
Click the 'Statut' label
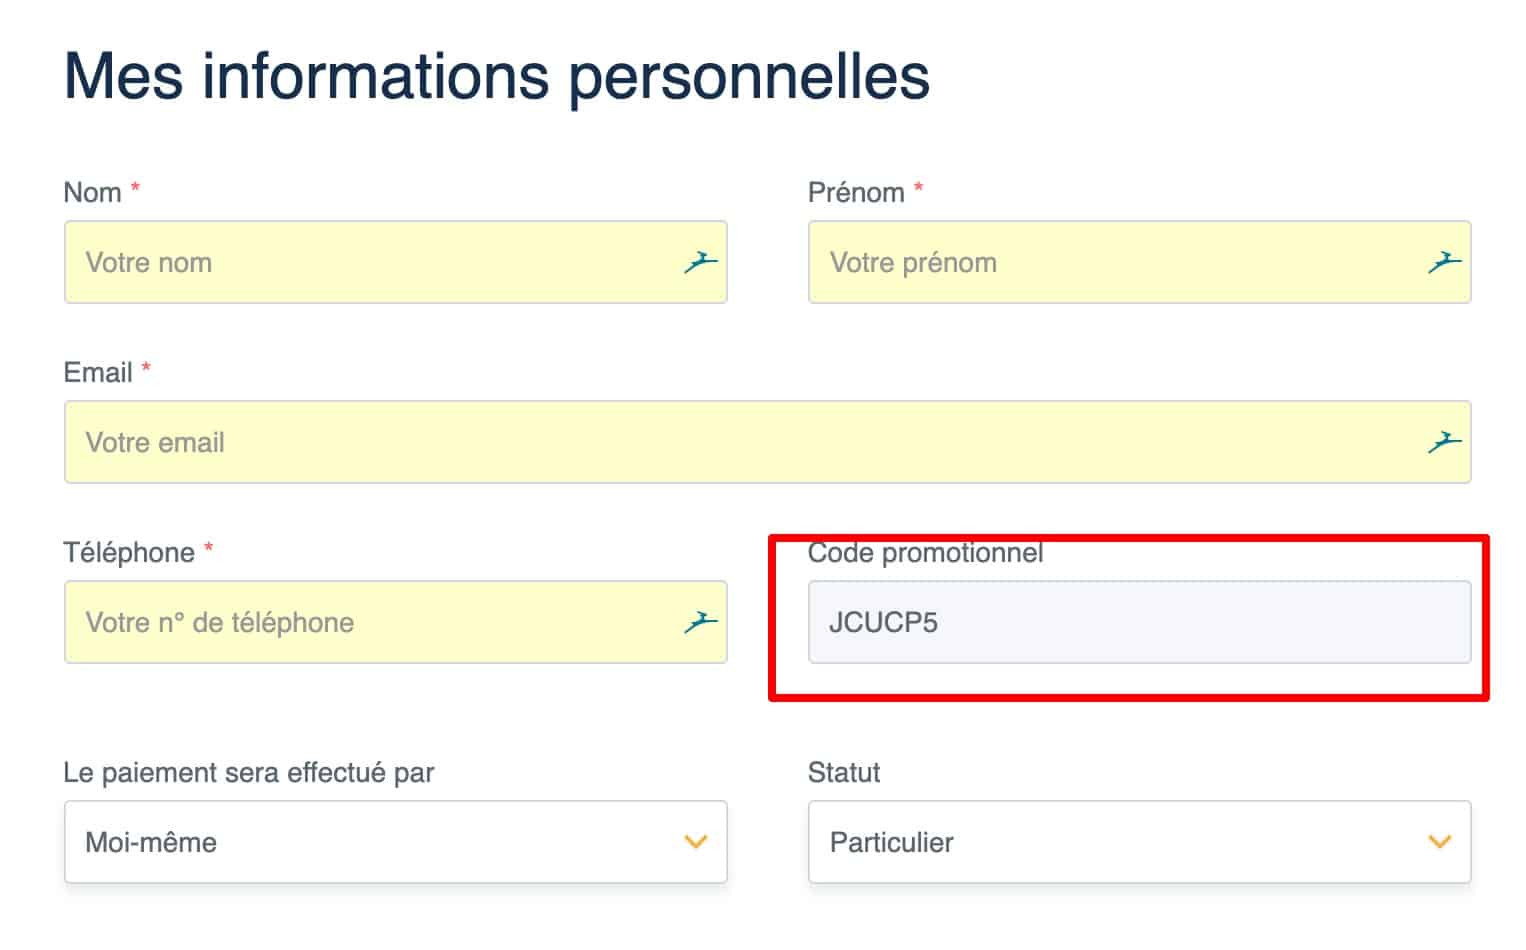pyautogui.click(x=844, y=772)
